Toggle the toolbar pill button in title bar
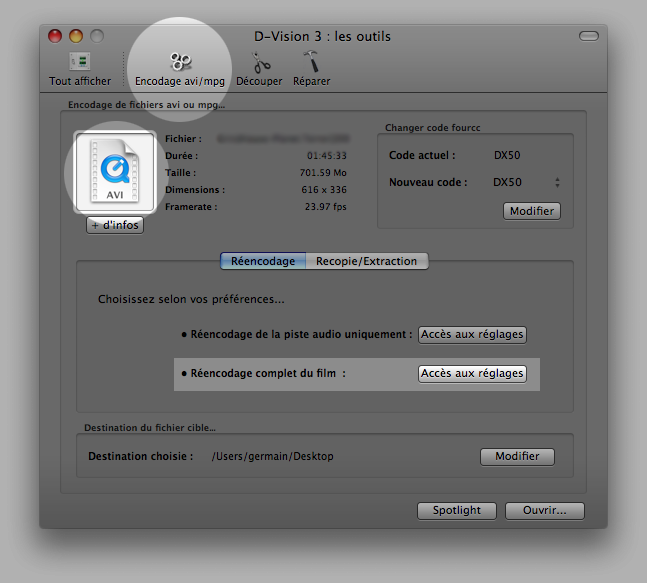 coord(589,36)
